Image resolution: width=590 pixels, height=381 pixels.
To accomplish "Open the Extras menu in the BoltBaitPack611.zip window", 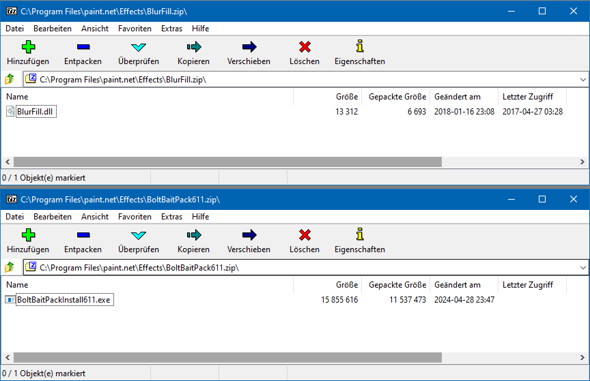I will point(172,217).
